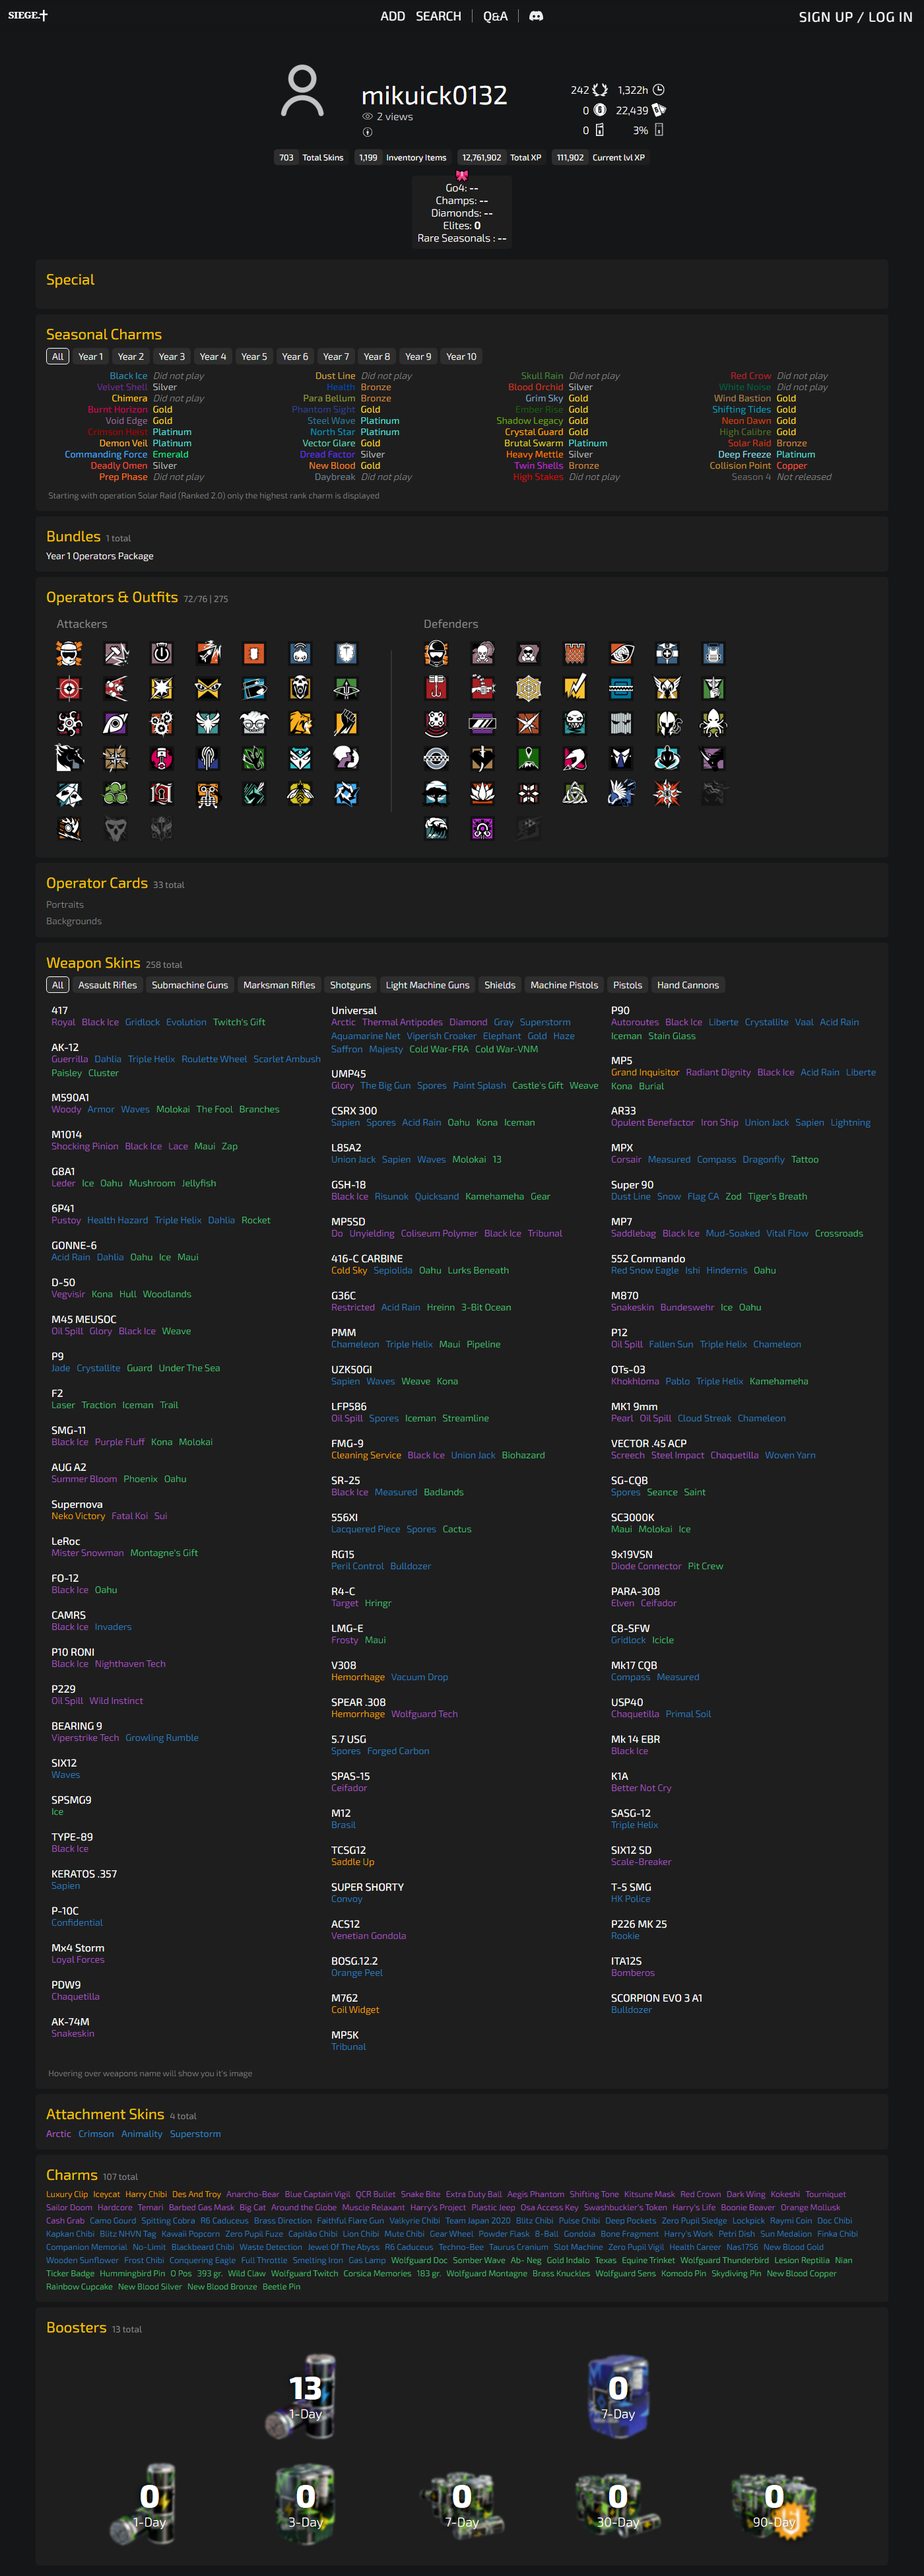
Task: Click the Luxury Clip charm
Action: 67,2195
